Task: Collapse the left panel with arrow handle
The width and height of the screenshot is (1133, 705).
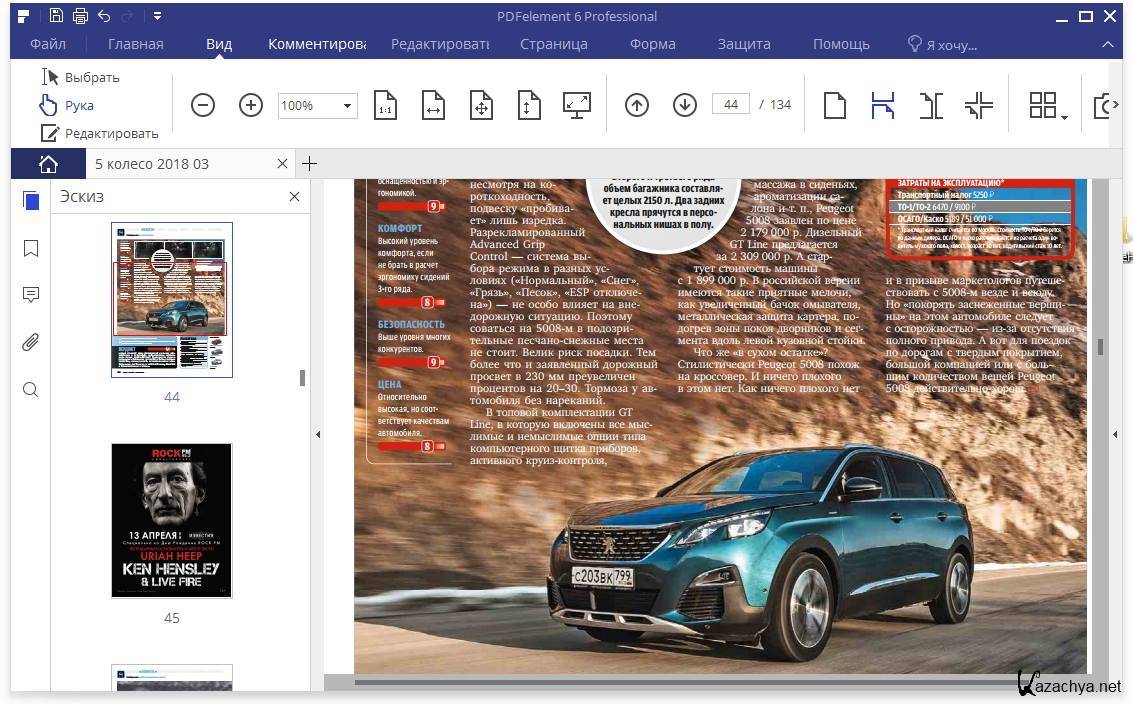Action: [x=318, y=434]
